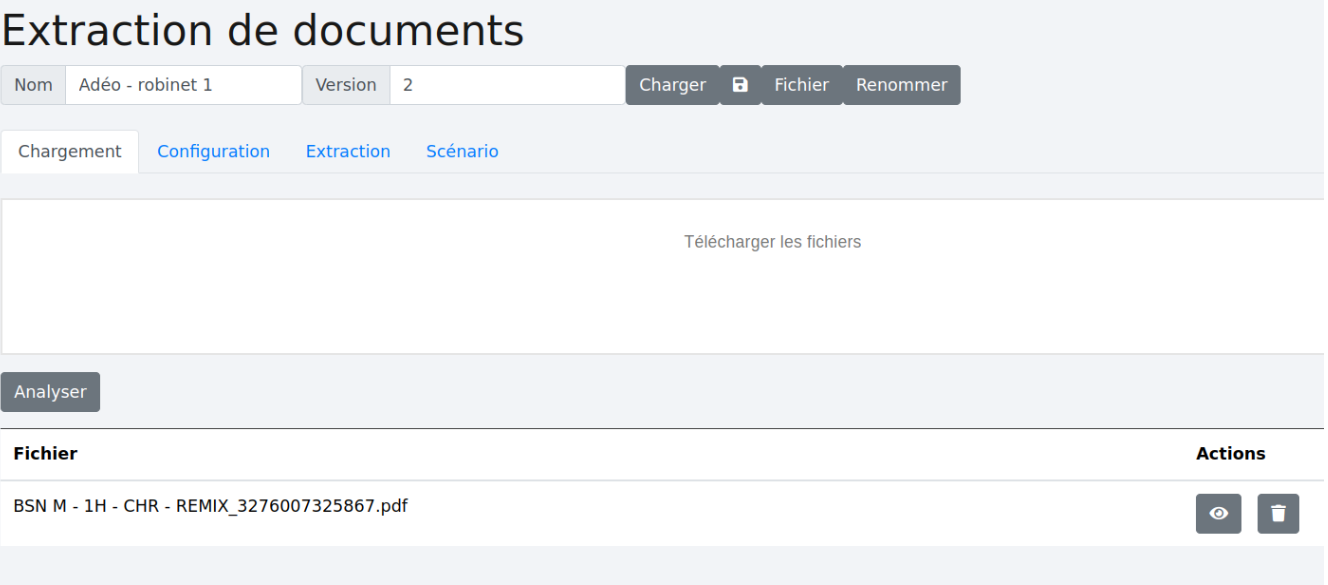Switch to the Configuration tab
Screen dimensions: 1328x585
tap(213, 151)
